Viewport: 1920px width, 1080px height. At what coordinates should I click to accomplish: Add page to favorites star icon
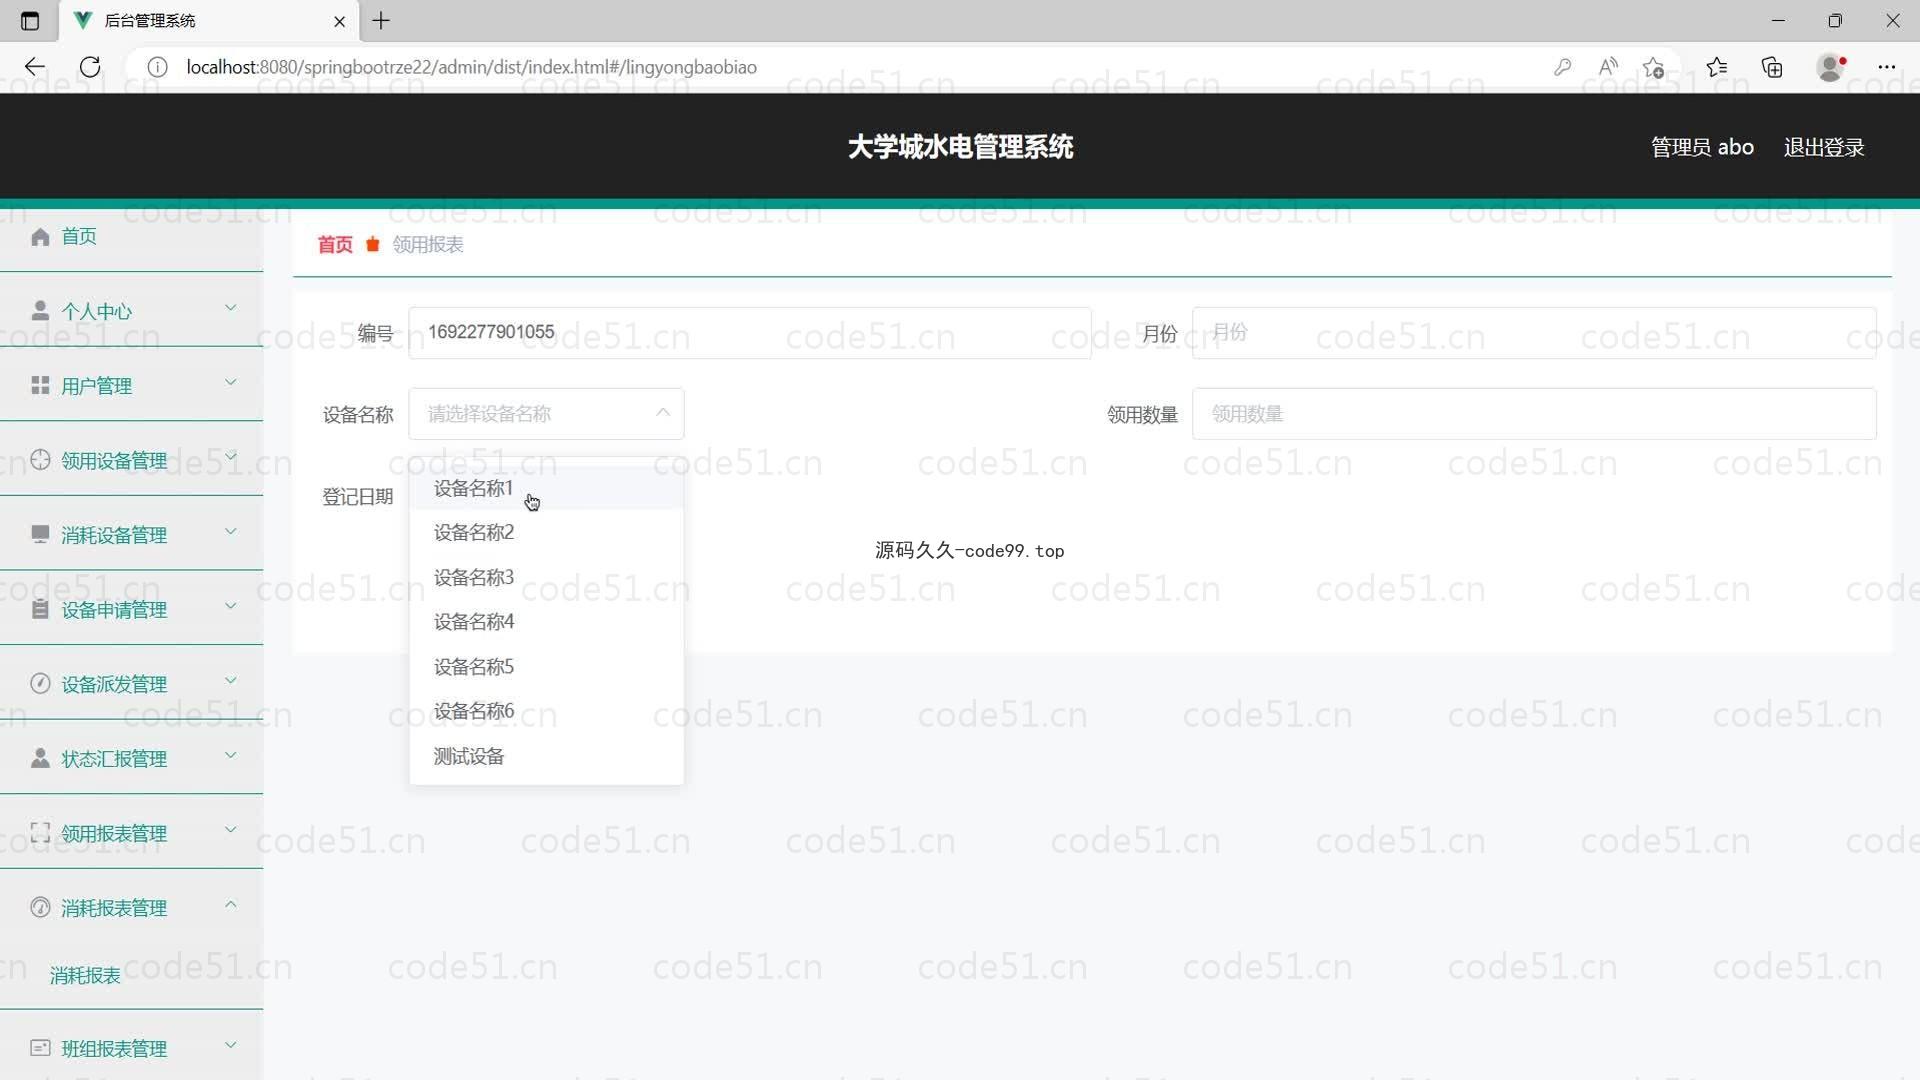click(1653, 67)
